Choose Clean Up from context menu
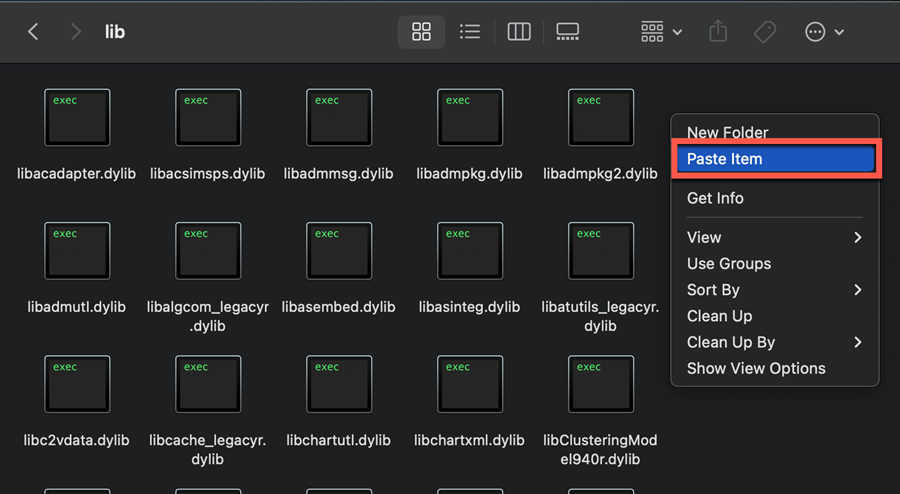The height and width of the screenshot is (494, 900). point(775,316)
